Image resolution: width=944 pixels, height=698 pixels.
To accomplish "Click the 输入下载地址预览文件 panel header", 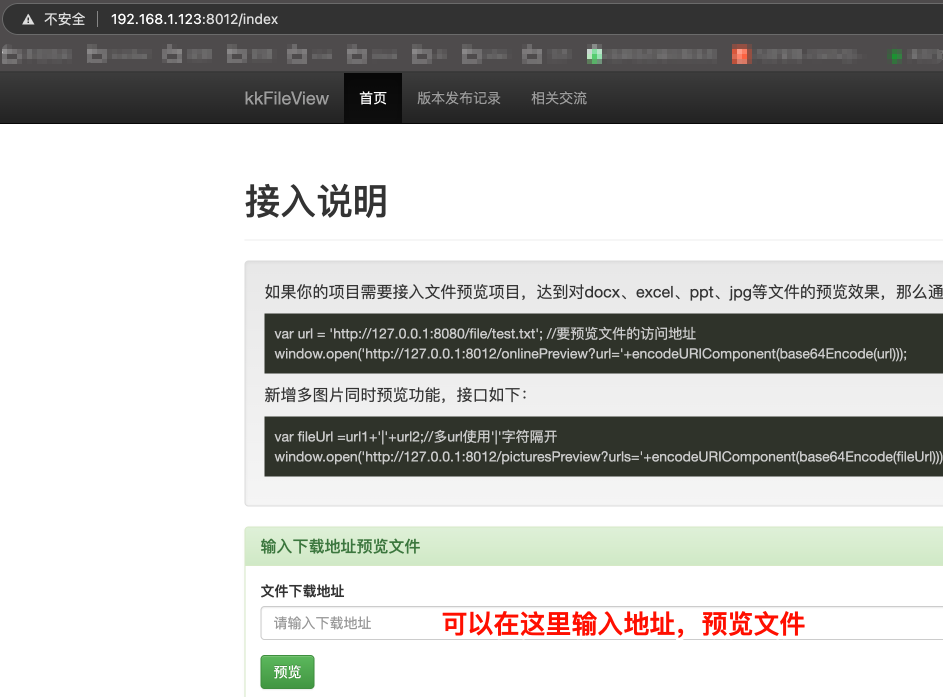I will 594,546.
